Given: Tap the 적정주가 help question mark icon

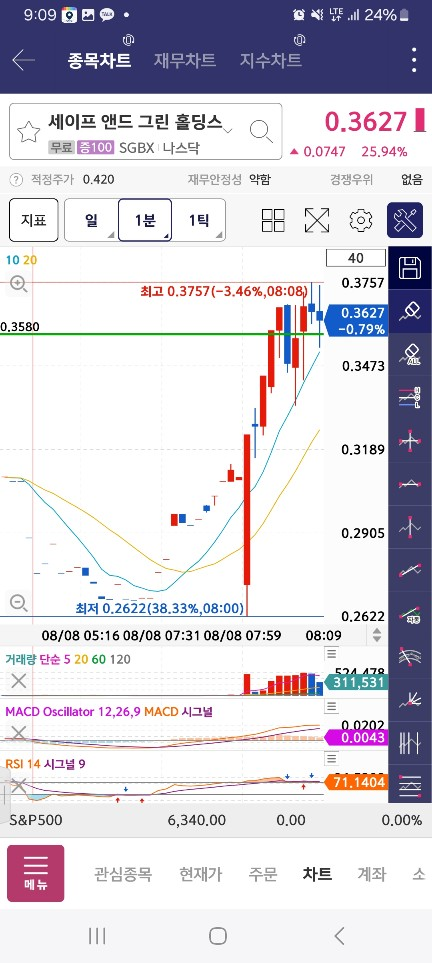Looking at the screenshot, I should coord(17,180).
